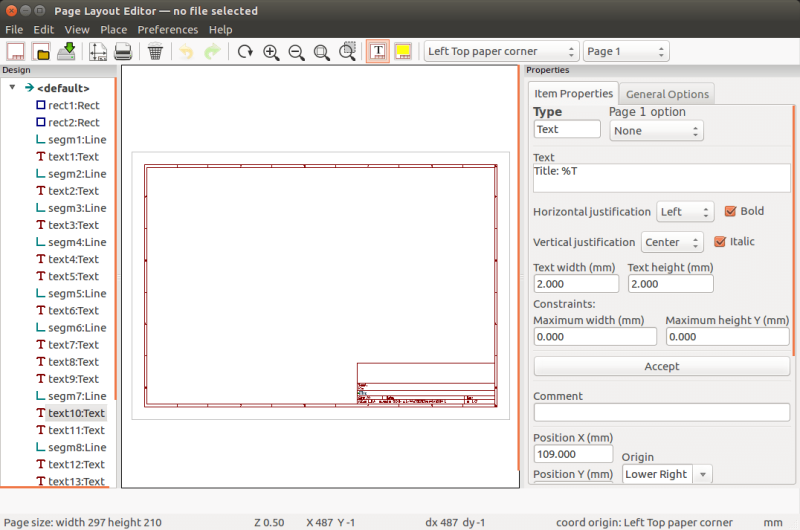Open the Edit menu
Image resolution: width=800 pixels, height=530 pixels.
pyautogui.click(x=44, y=30)
